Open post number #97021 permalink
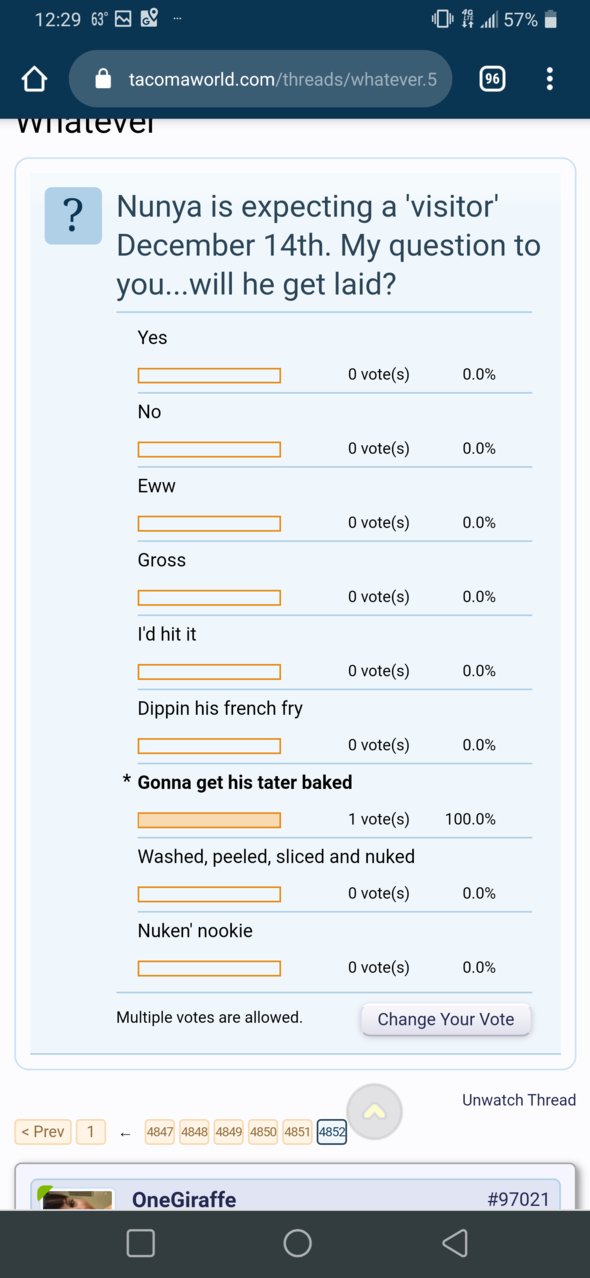This screenshot has width=590, height=1278. [518, 1199]
